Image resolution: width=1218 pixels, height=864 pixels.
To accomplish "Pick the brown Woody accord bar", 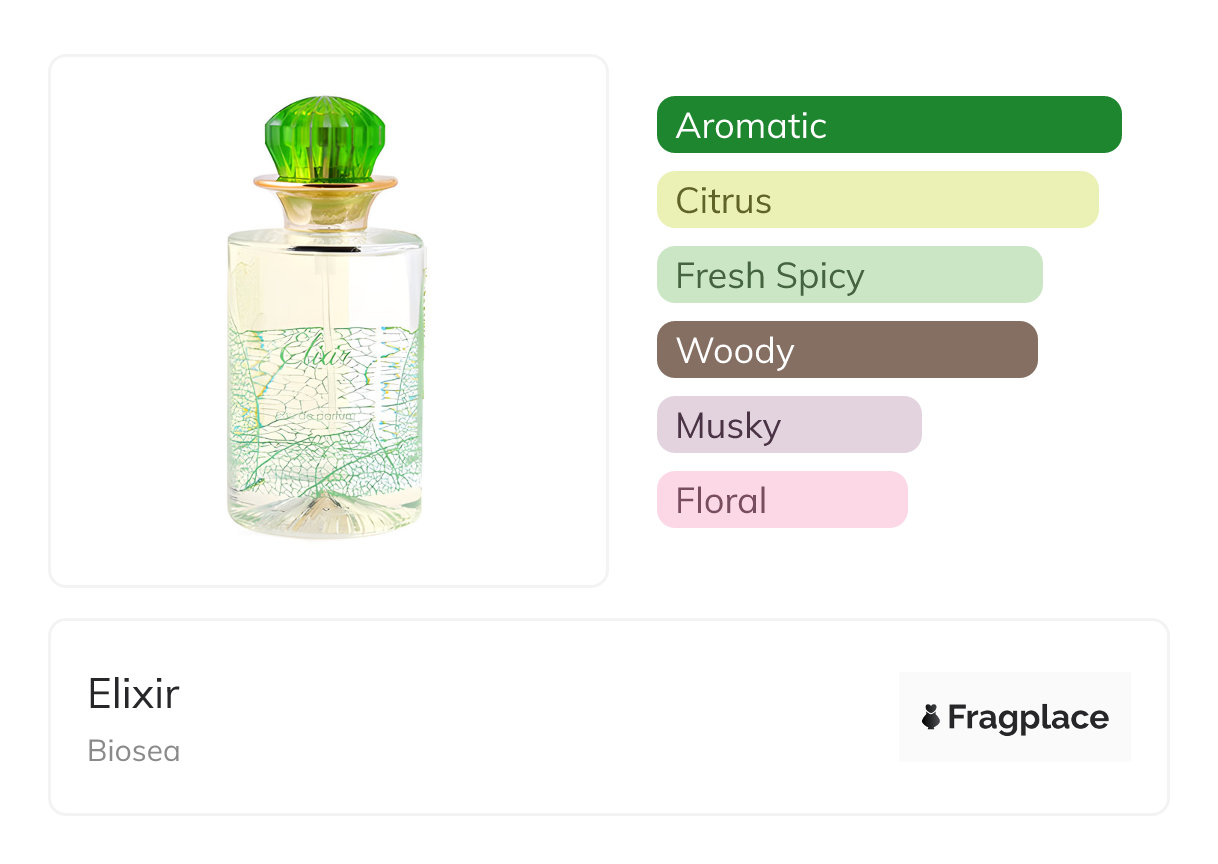I will (x=846, y=350).
